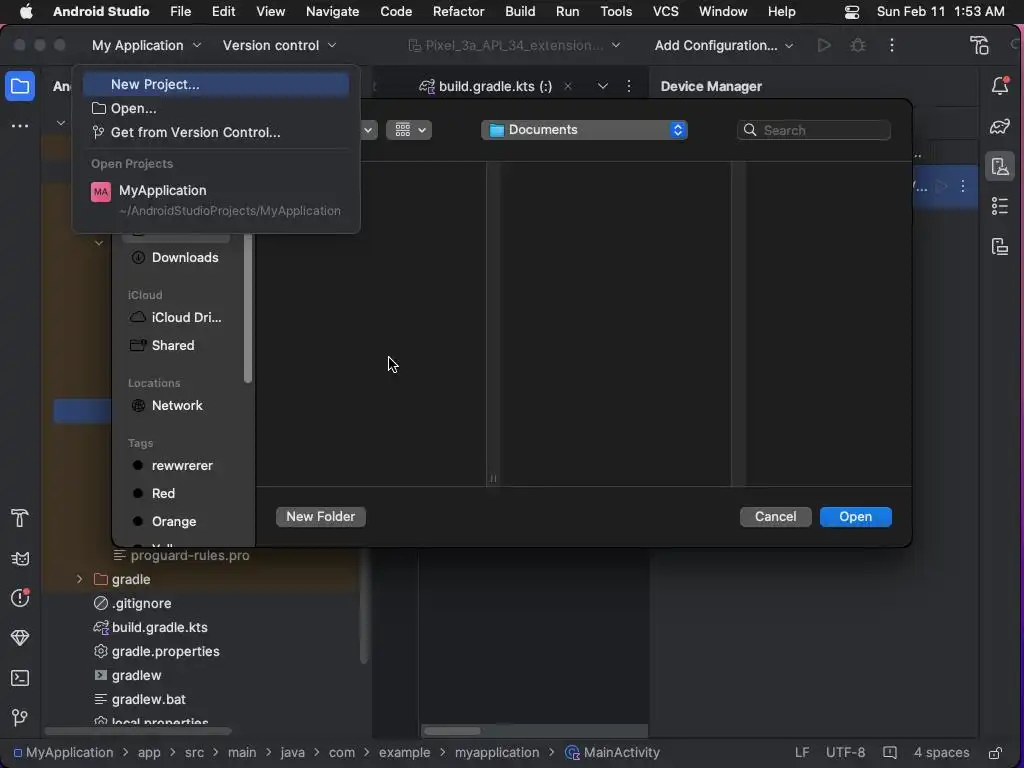Click the MyApplication MA project icon
Image resolution: width=1024 pixels, height=768 pixels.
[101, 192]
